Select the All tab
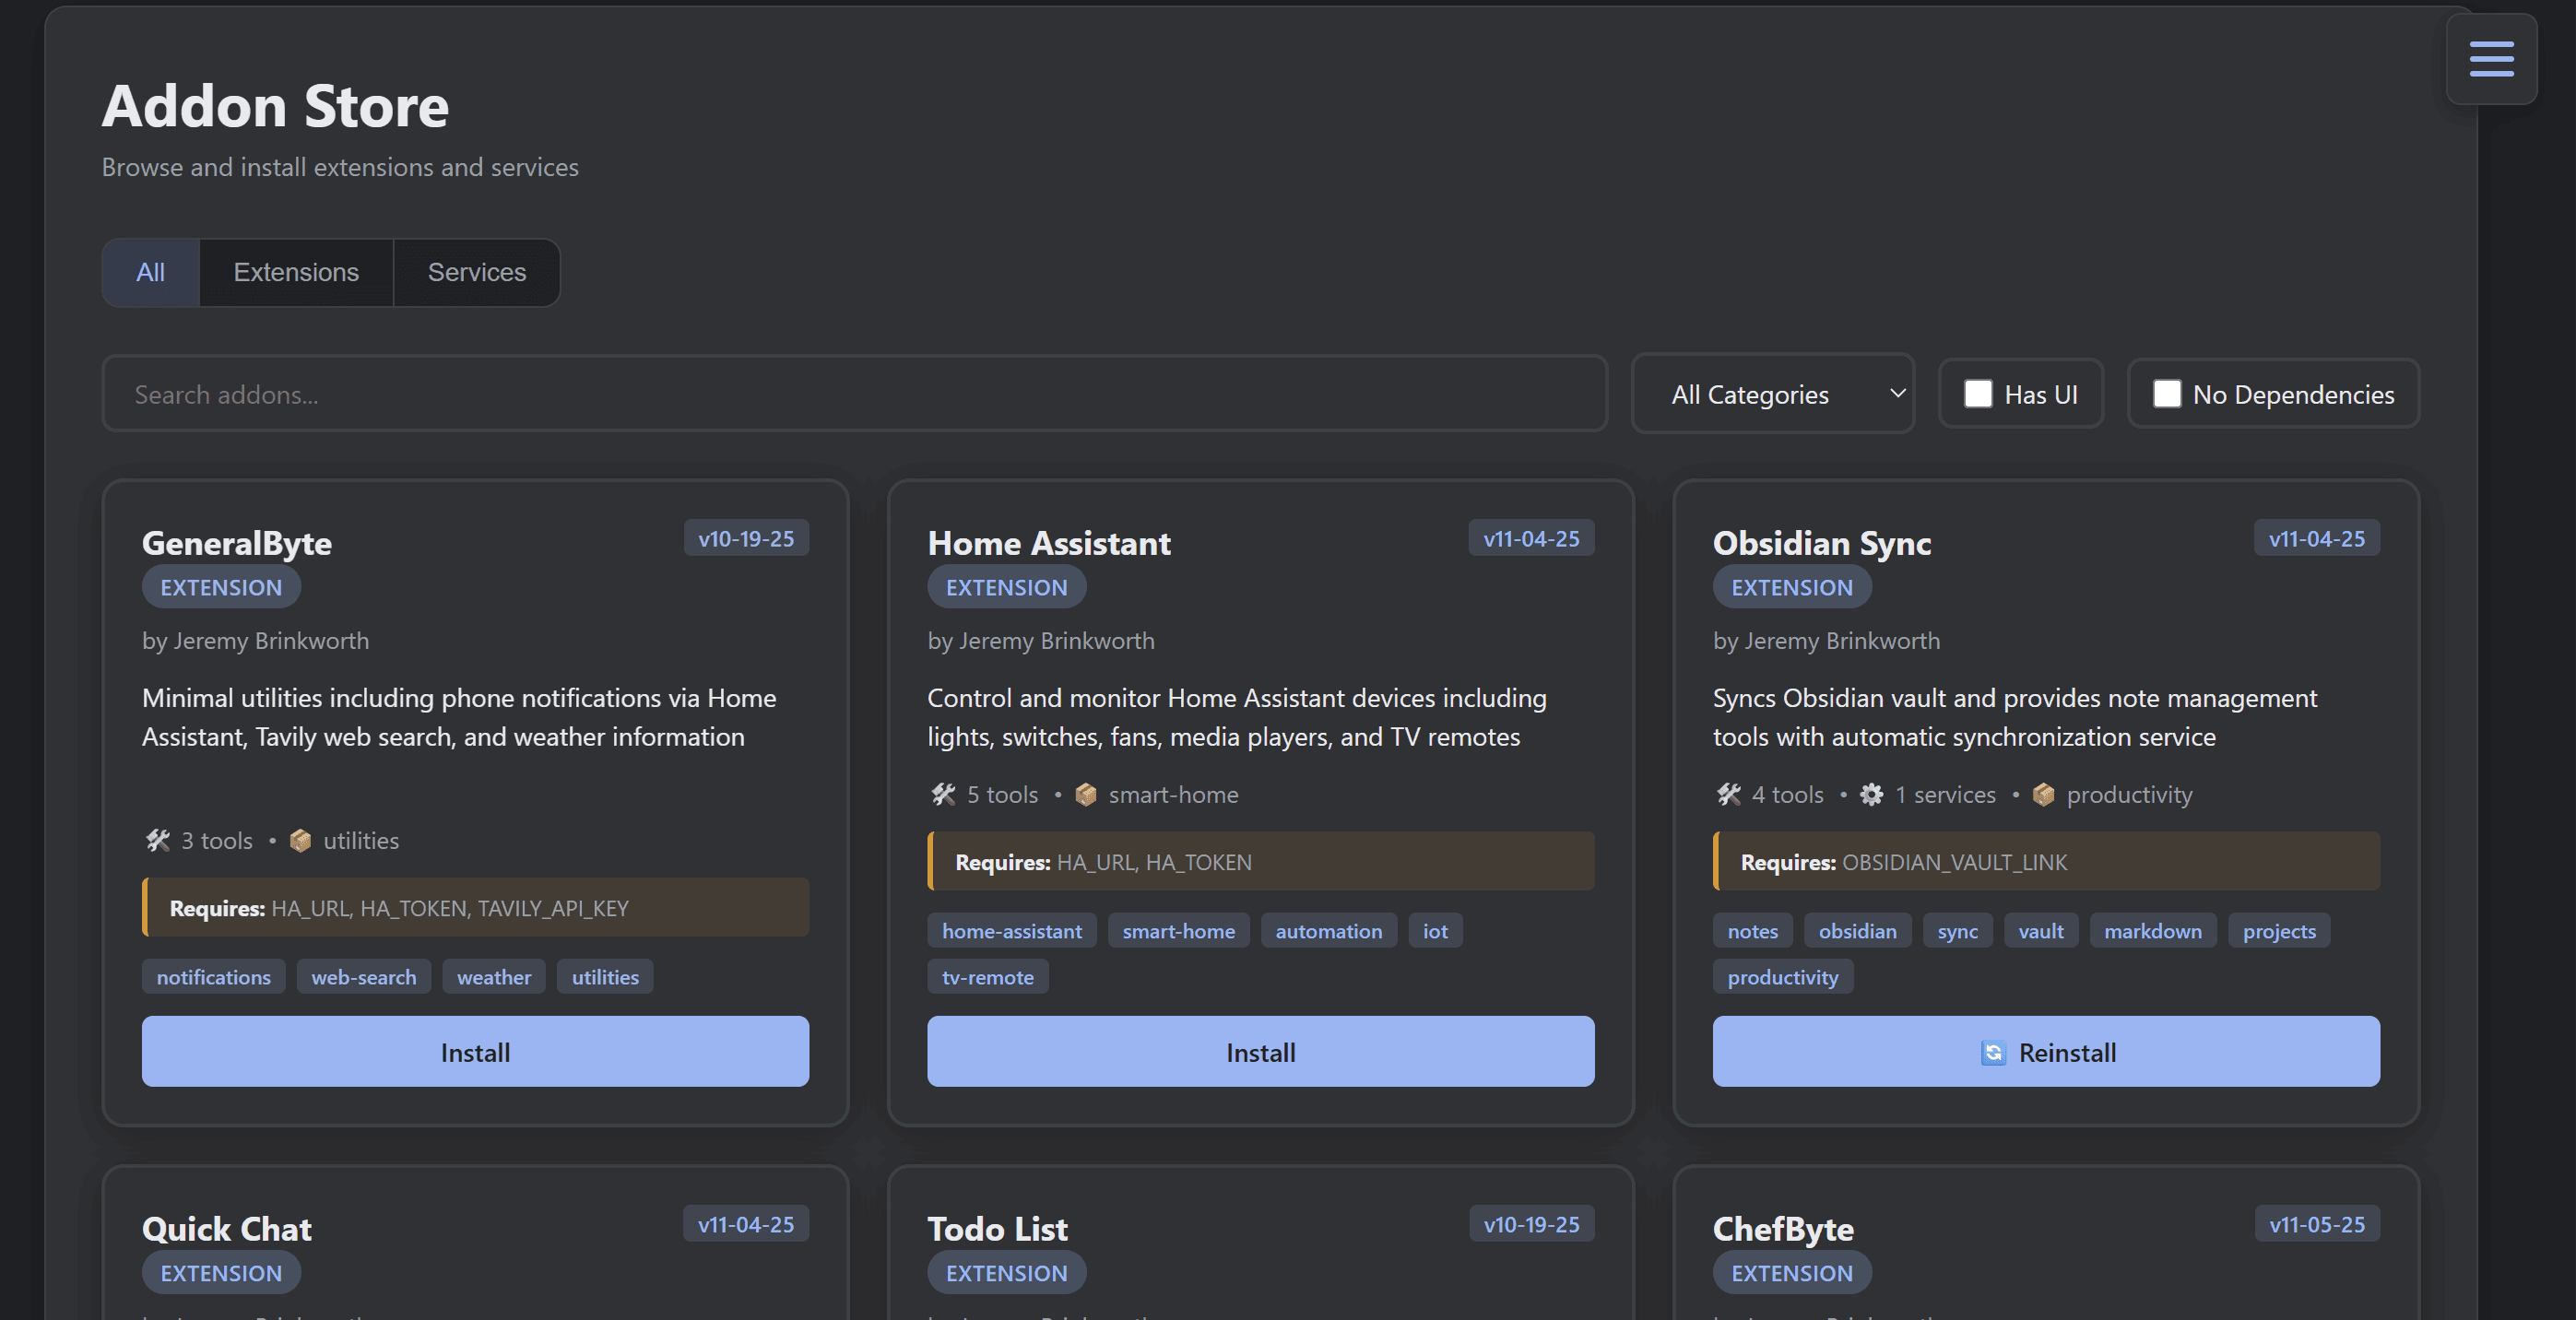The height and width of the screenshot is (1320, 2576). click(x=150, y=273)
